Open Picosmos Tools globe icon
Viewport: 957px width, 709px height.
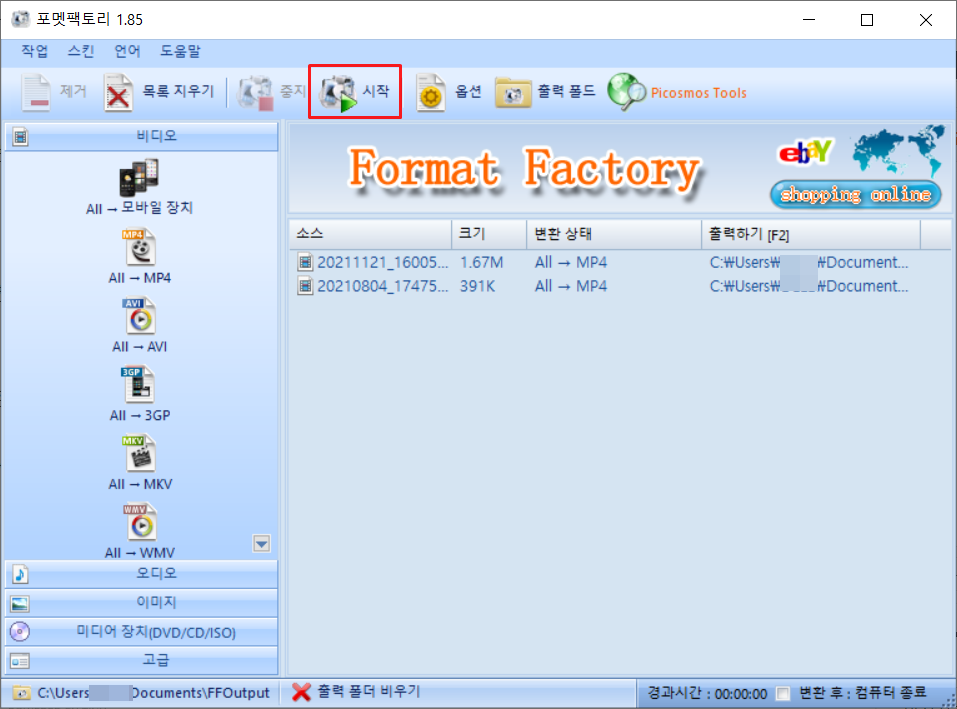point(626,92)
